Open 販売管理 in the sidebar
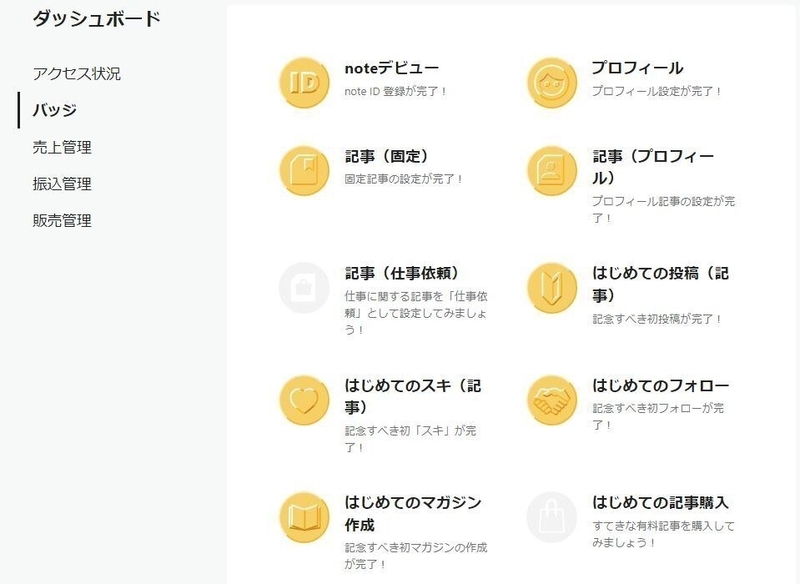This screenshot has width=800, height=584. [x=62, y=220]
